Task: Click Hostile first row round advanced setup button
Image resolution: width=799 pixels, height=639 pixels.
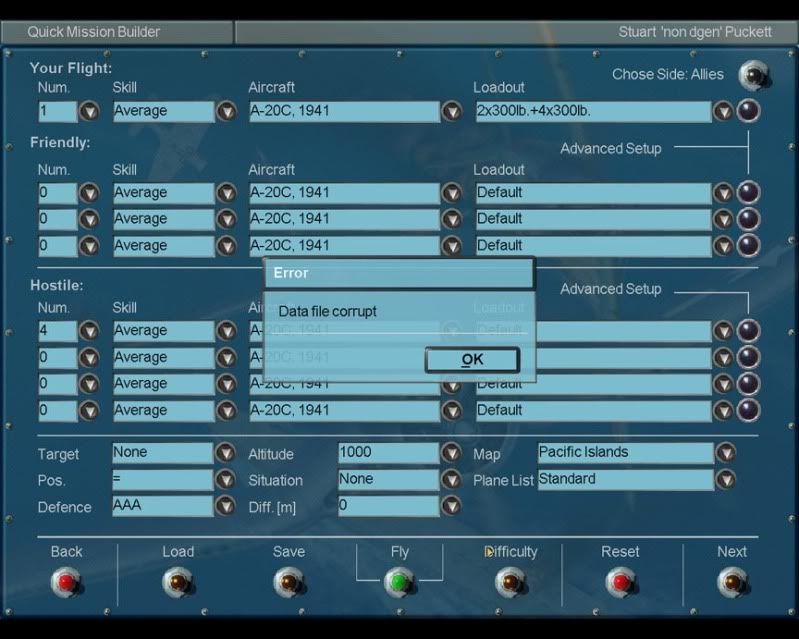Action: (x=748, y=331)
